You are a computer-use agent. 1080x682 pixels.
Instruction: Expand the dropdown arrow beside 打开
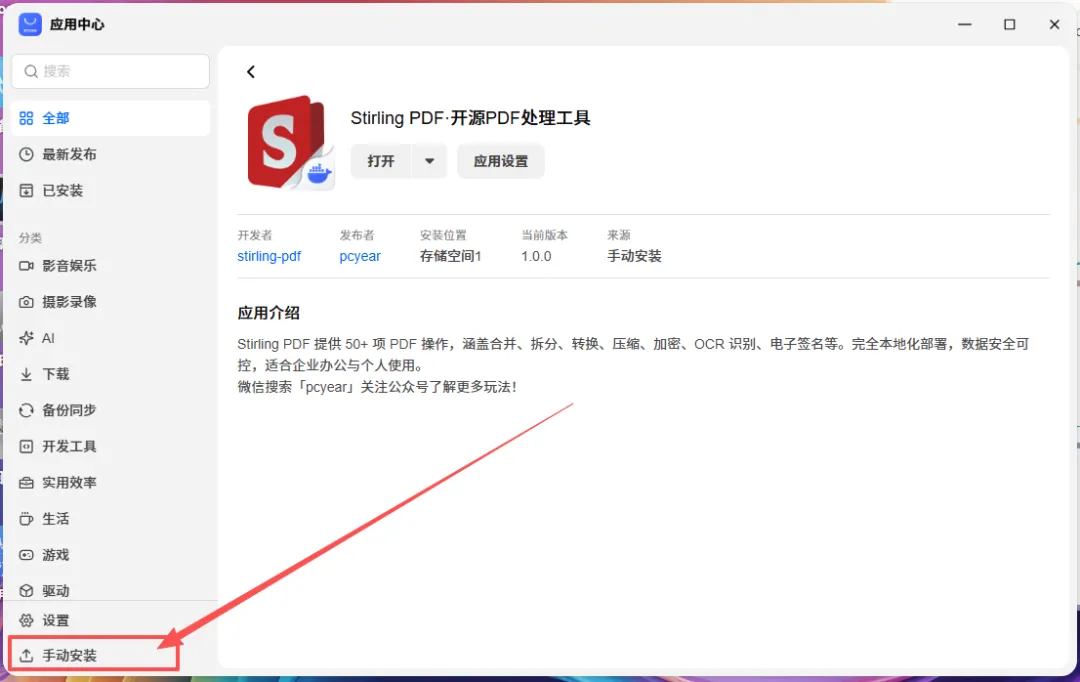(x=430, y=161)
